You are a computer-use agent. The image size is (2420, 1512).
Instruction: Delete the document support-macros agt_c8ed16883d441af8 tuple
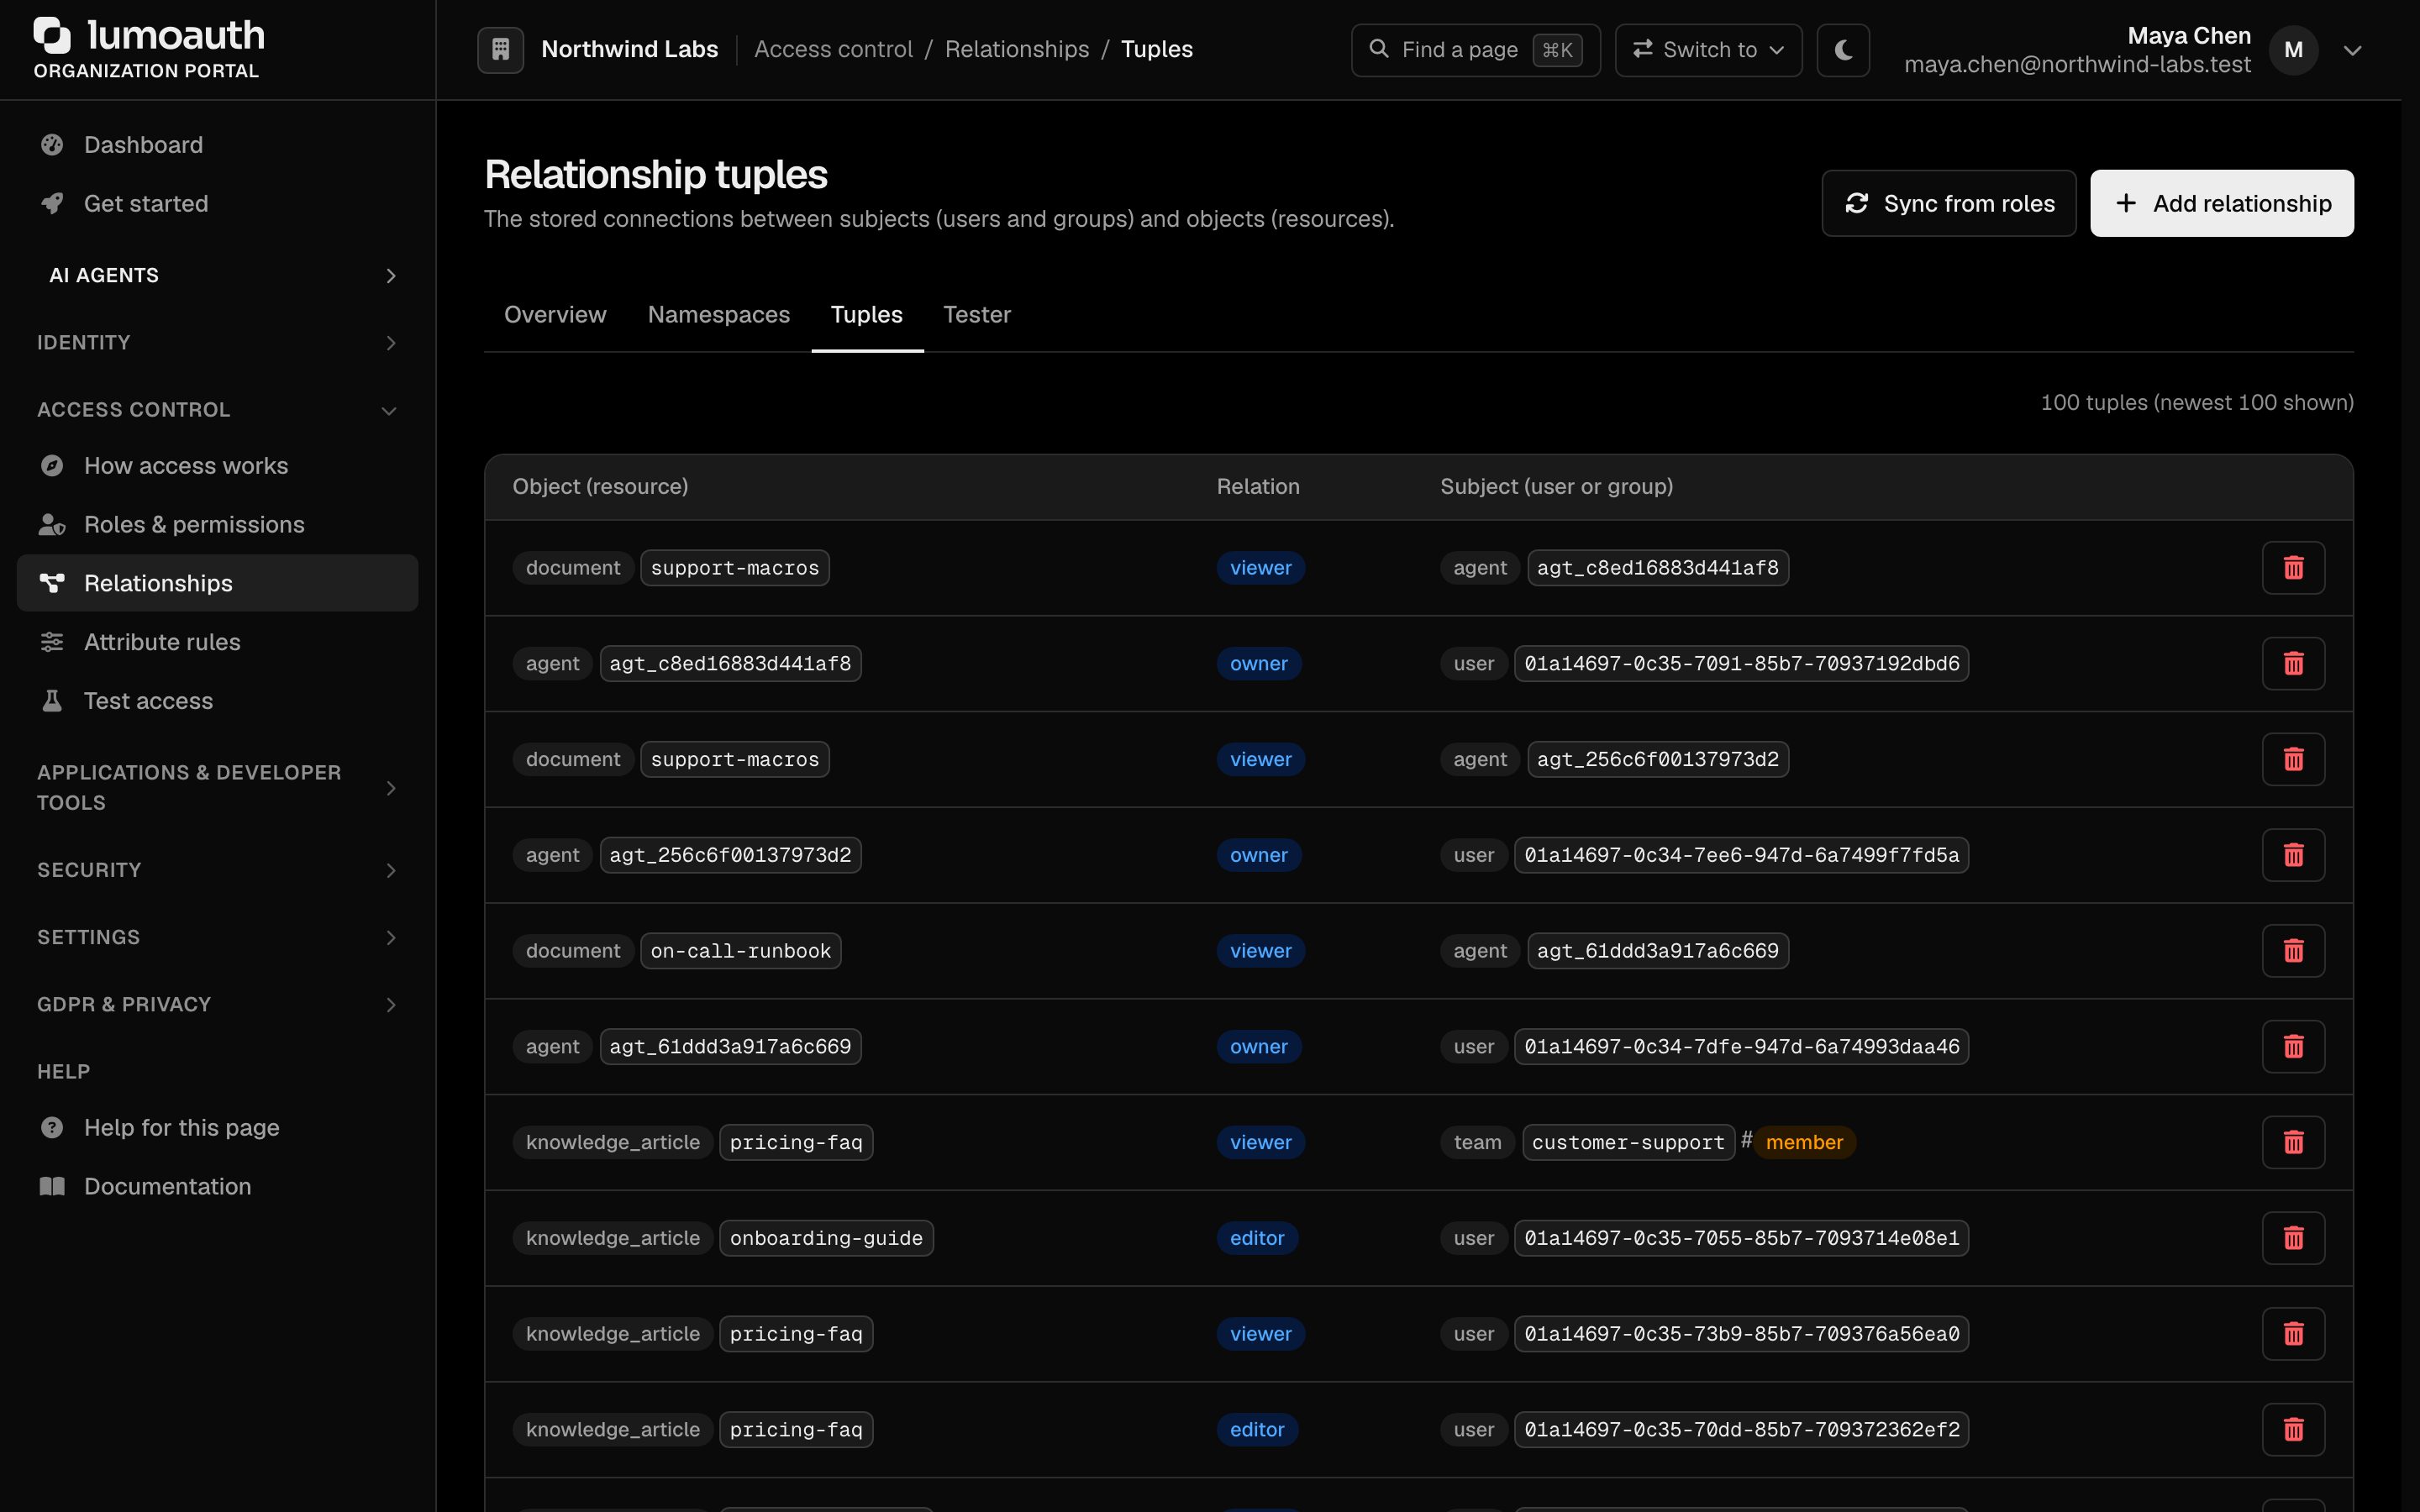point(2293,568)
